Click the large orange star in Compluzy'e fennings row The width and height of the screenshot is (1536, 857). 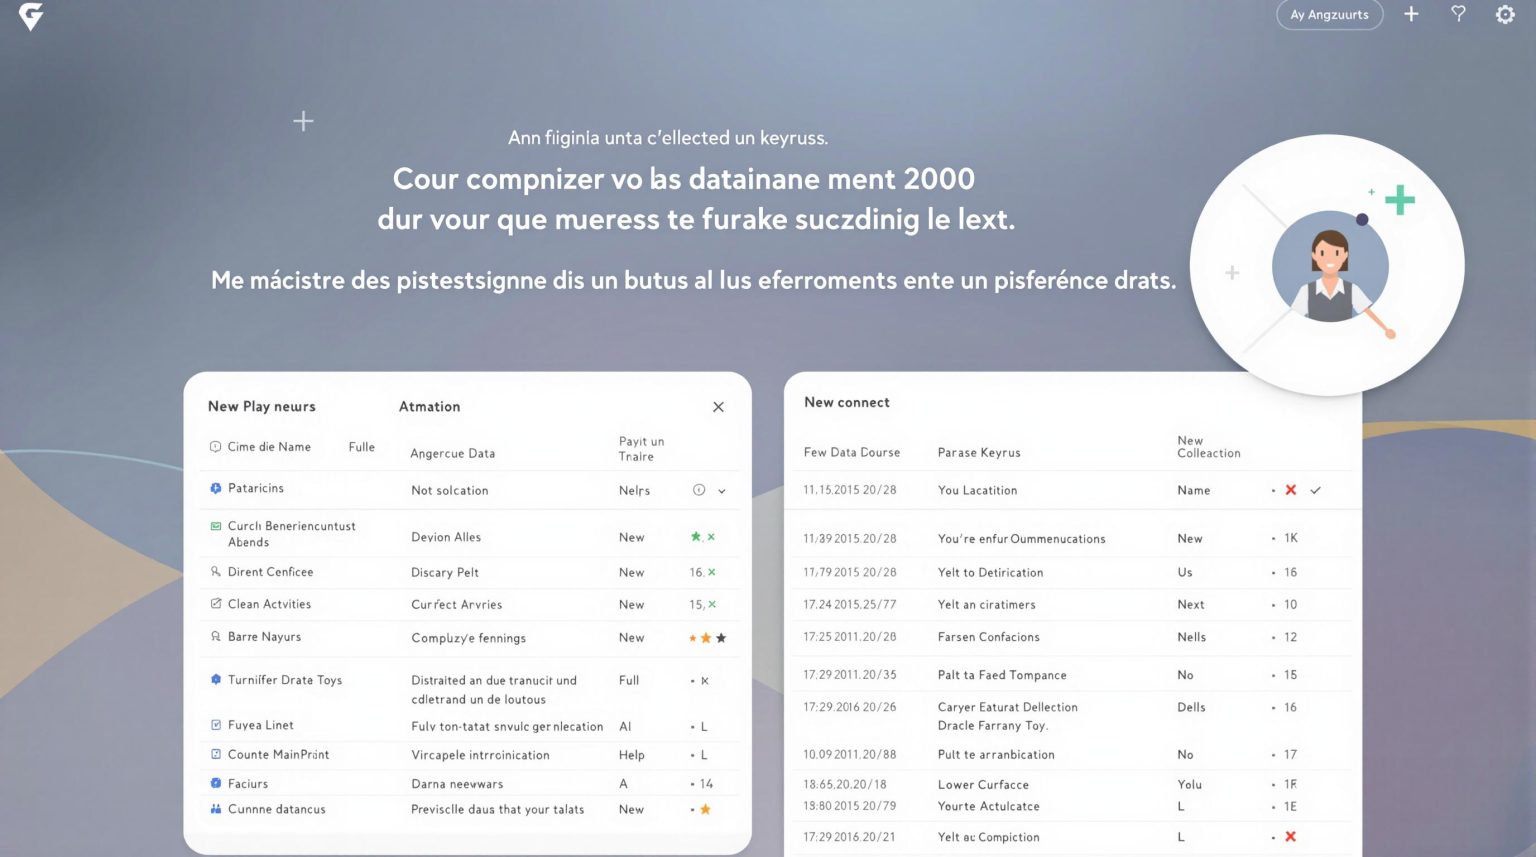(x=706, y=638)
